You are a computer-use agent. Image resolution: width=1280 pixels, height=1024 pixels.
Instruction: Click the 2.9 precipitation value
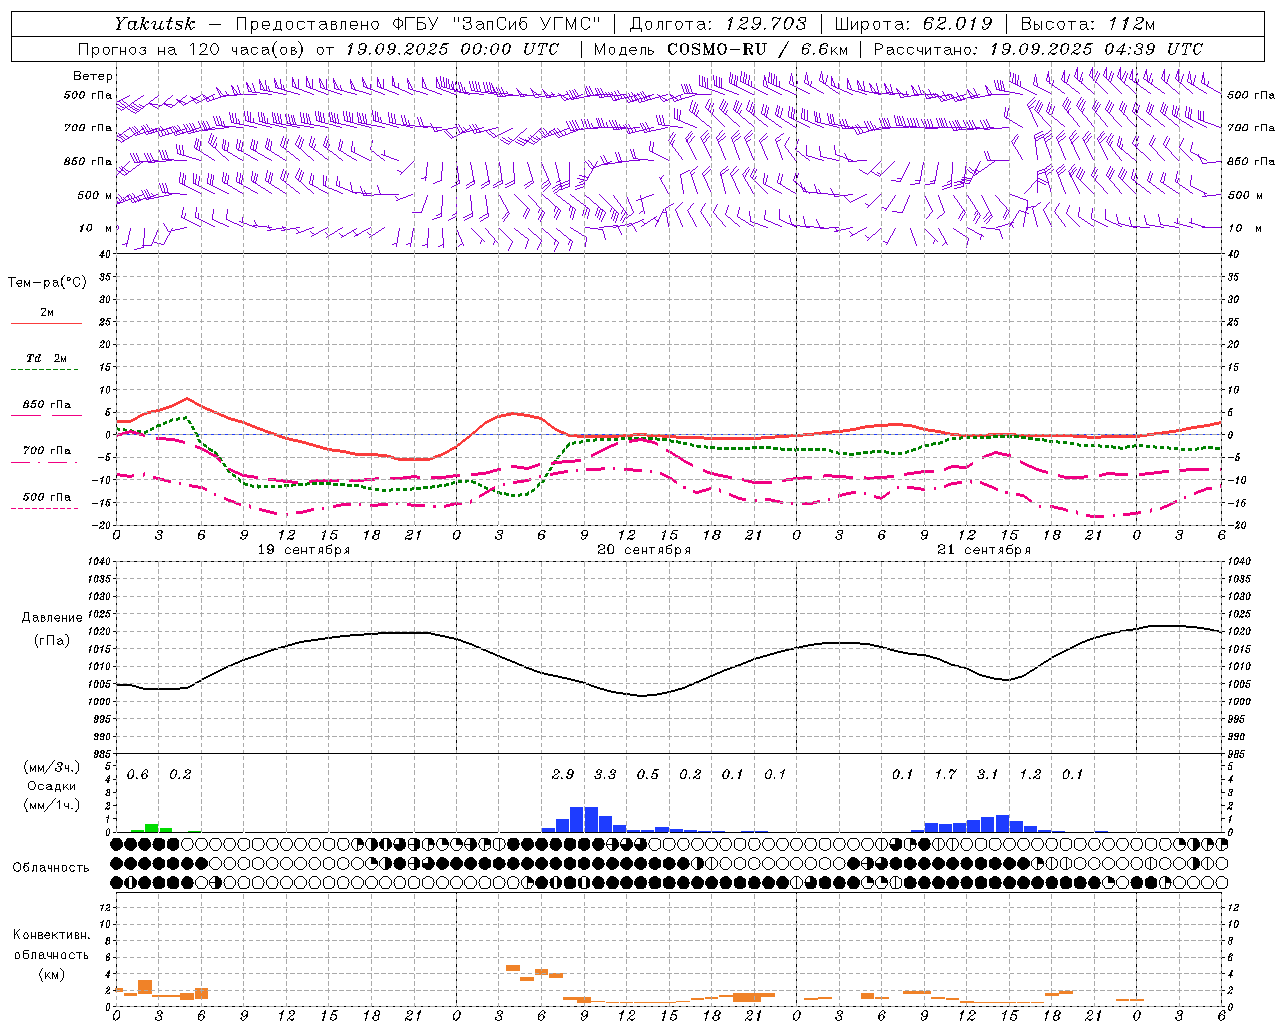pyautogui.click(x=563, y=775)
